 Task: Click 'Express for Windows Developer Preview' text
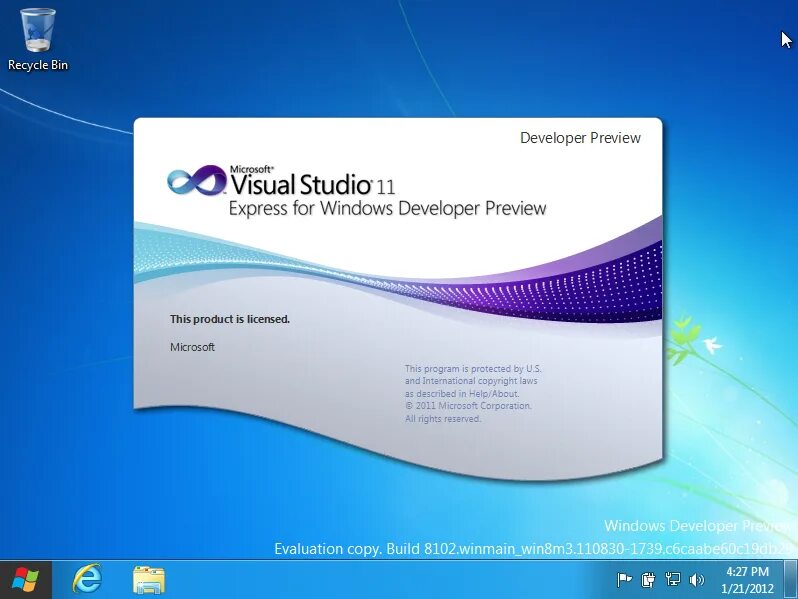point(387,208)
